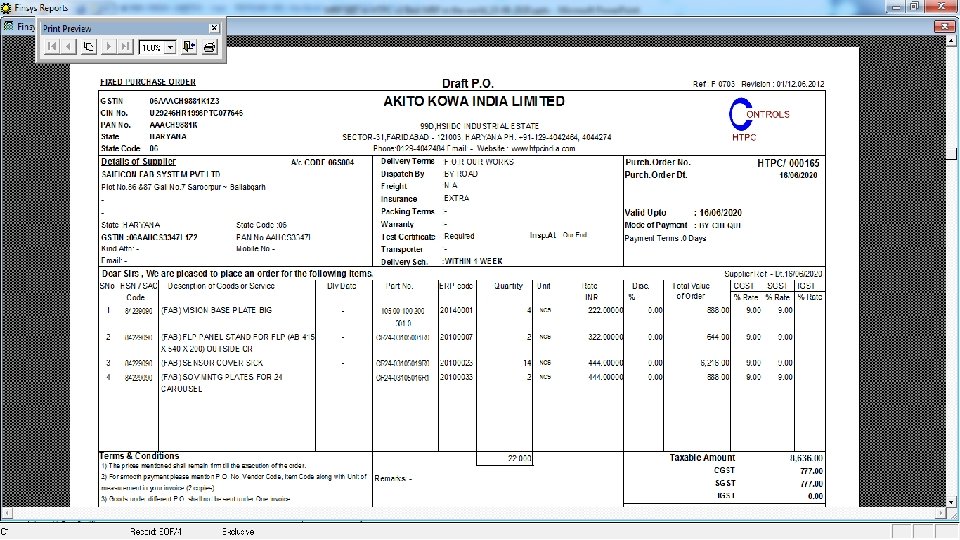Click the website www.htpcindia.com text

542,149
